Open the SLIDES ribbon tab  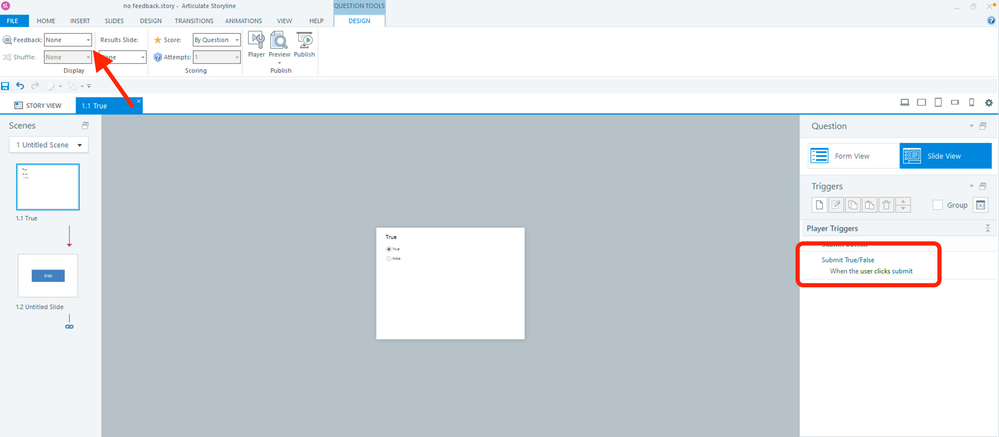pos(114,20)
